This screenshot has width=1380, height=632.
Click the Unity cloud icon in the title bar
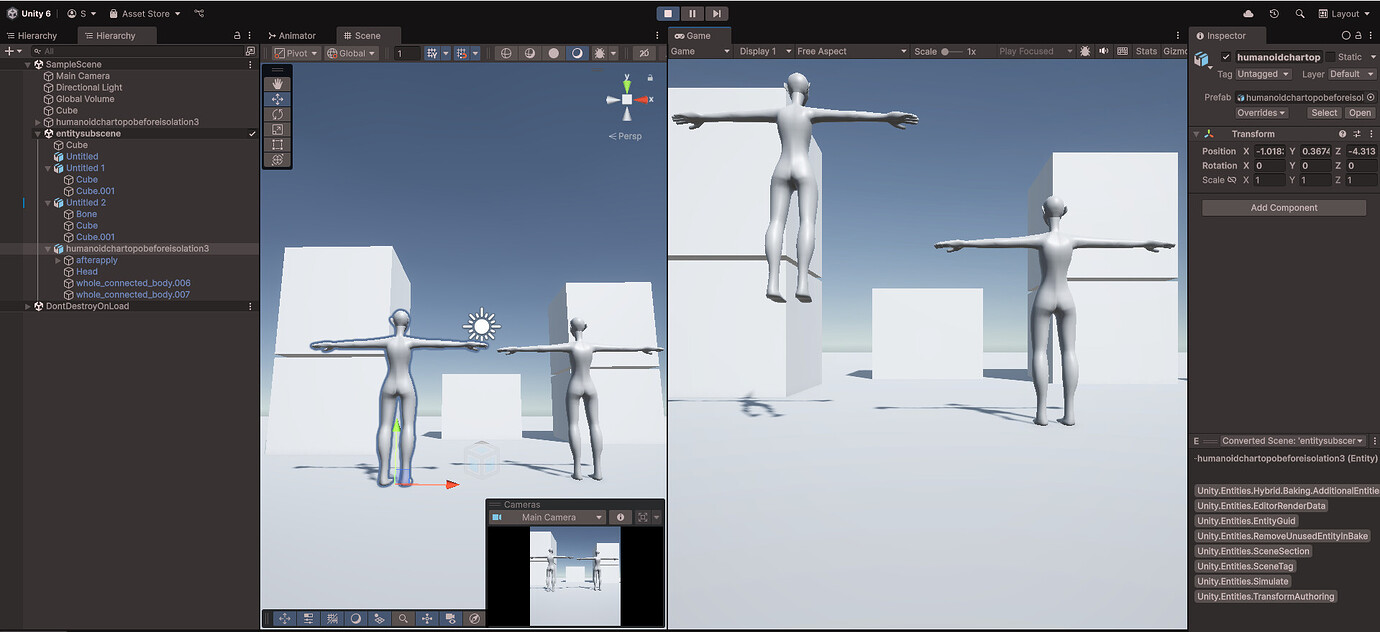(x=1250, y=13)
